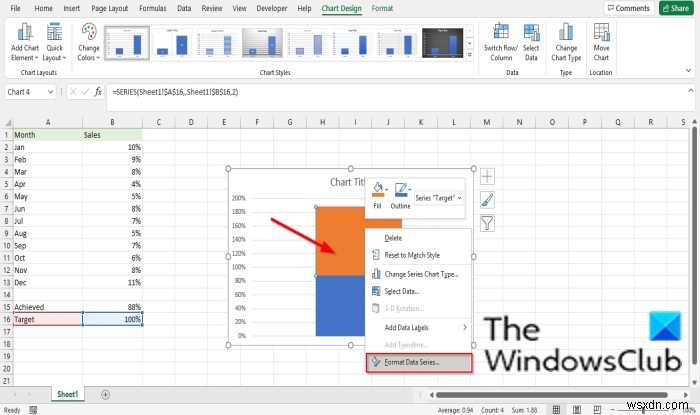Switch to Page Break Preview

pyautogui.click(x=597, y=410)
